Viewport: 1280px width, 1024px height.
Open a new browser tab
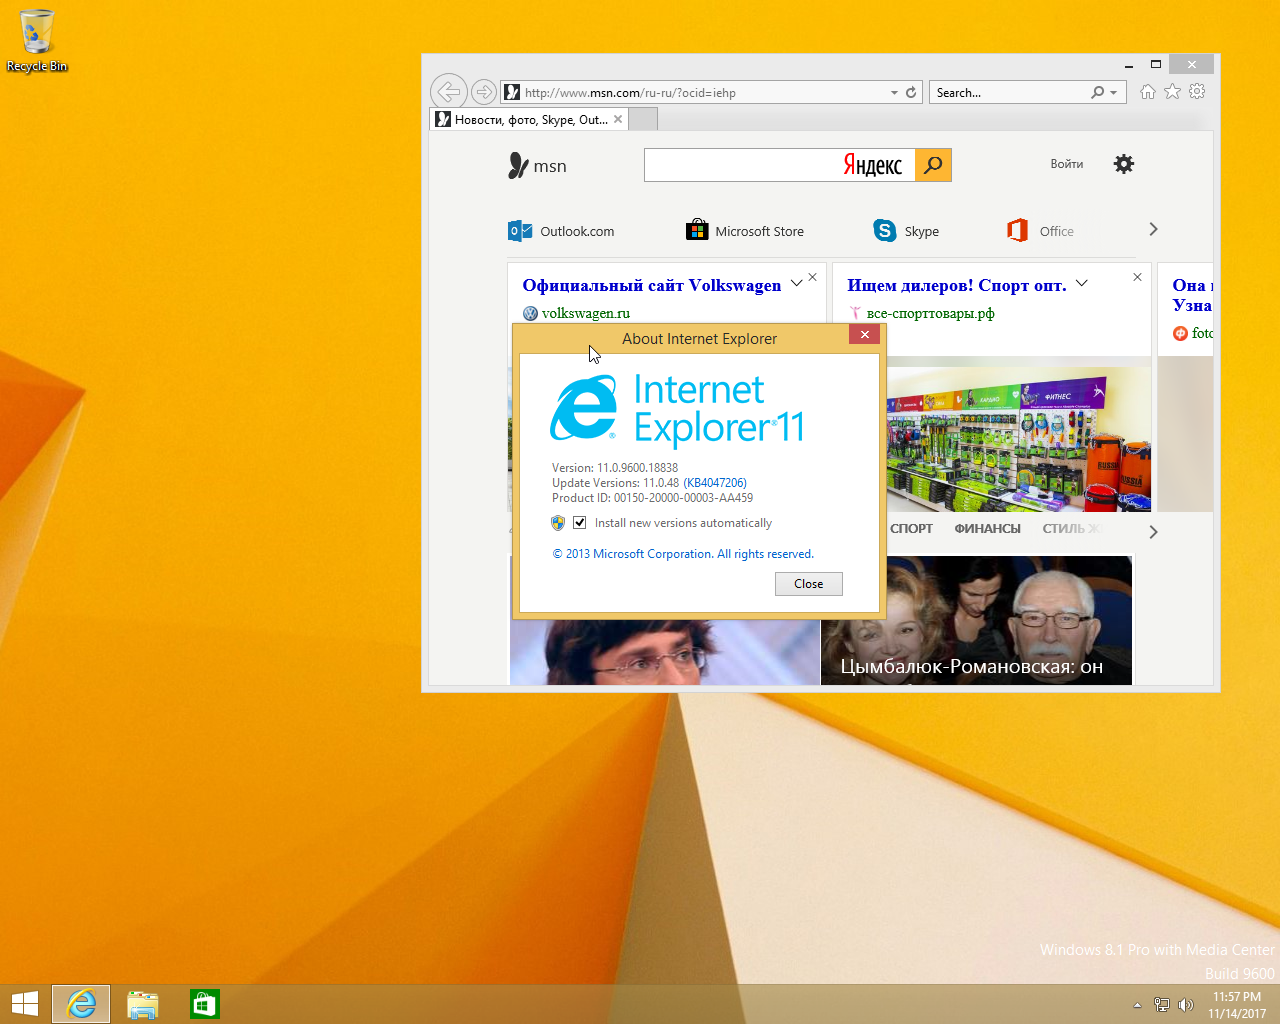(x=643, y=120)
